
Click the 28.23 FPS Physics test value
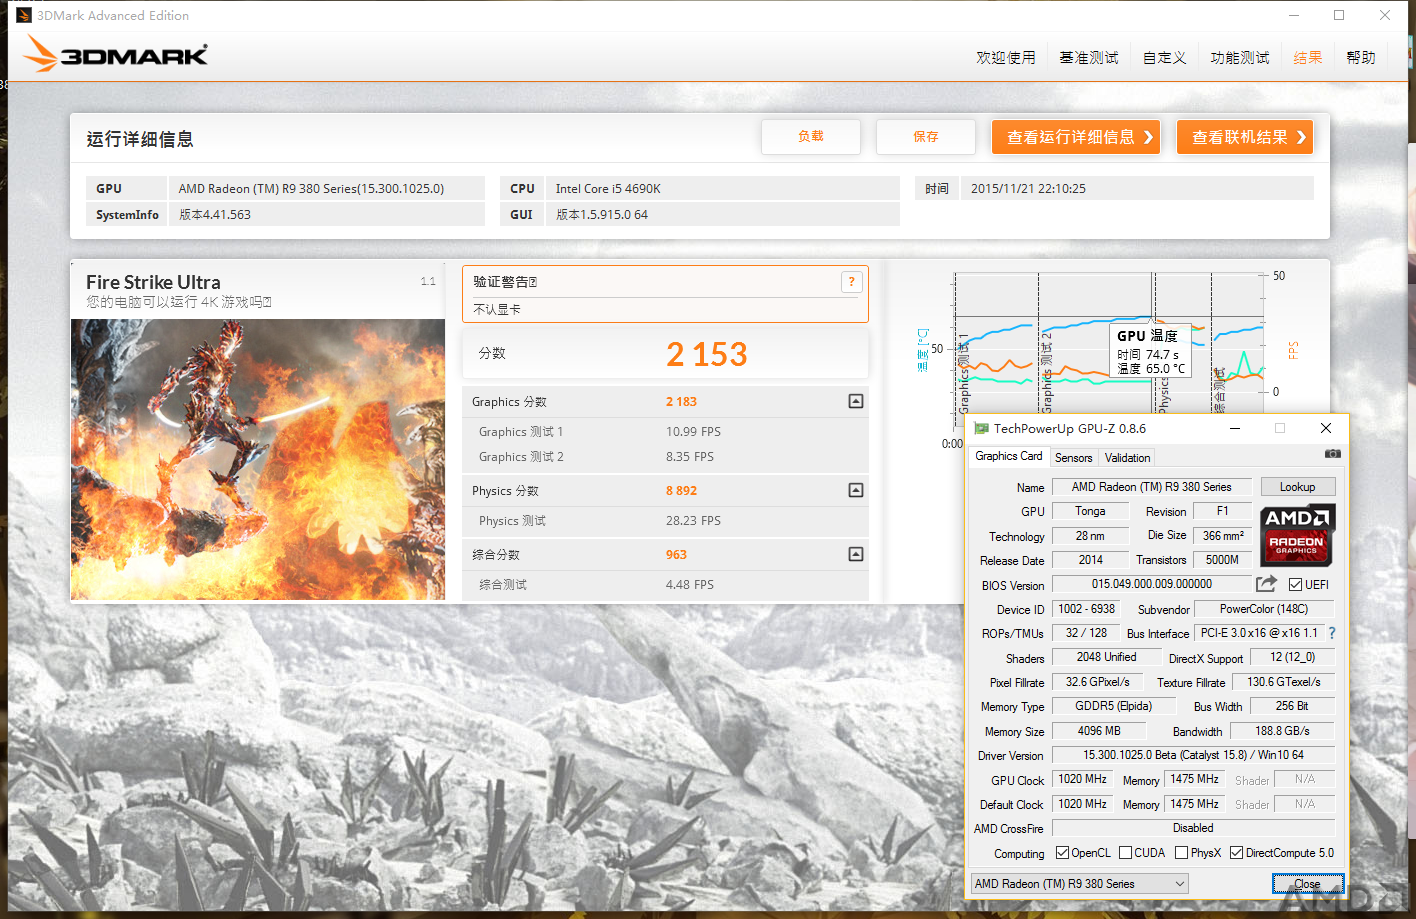click(x=693, y=521)
